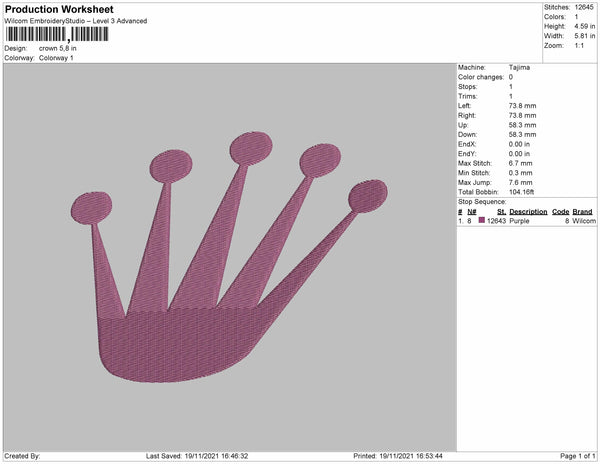Click the "Trims:" label
Screen dimensions: 600x464
468,96
